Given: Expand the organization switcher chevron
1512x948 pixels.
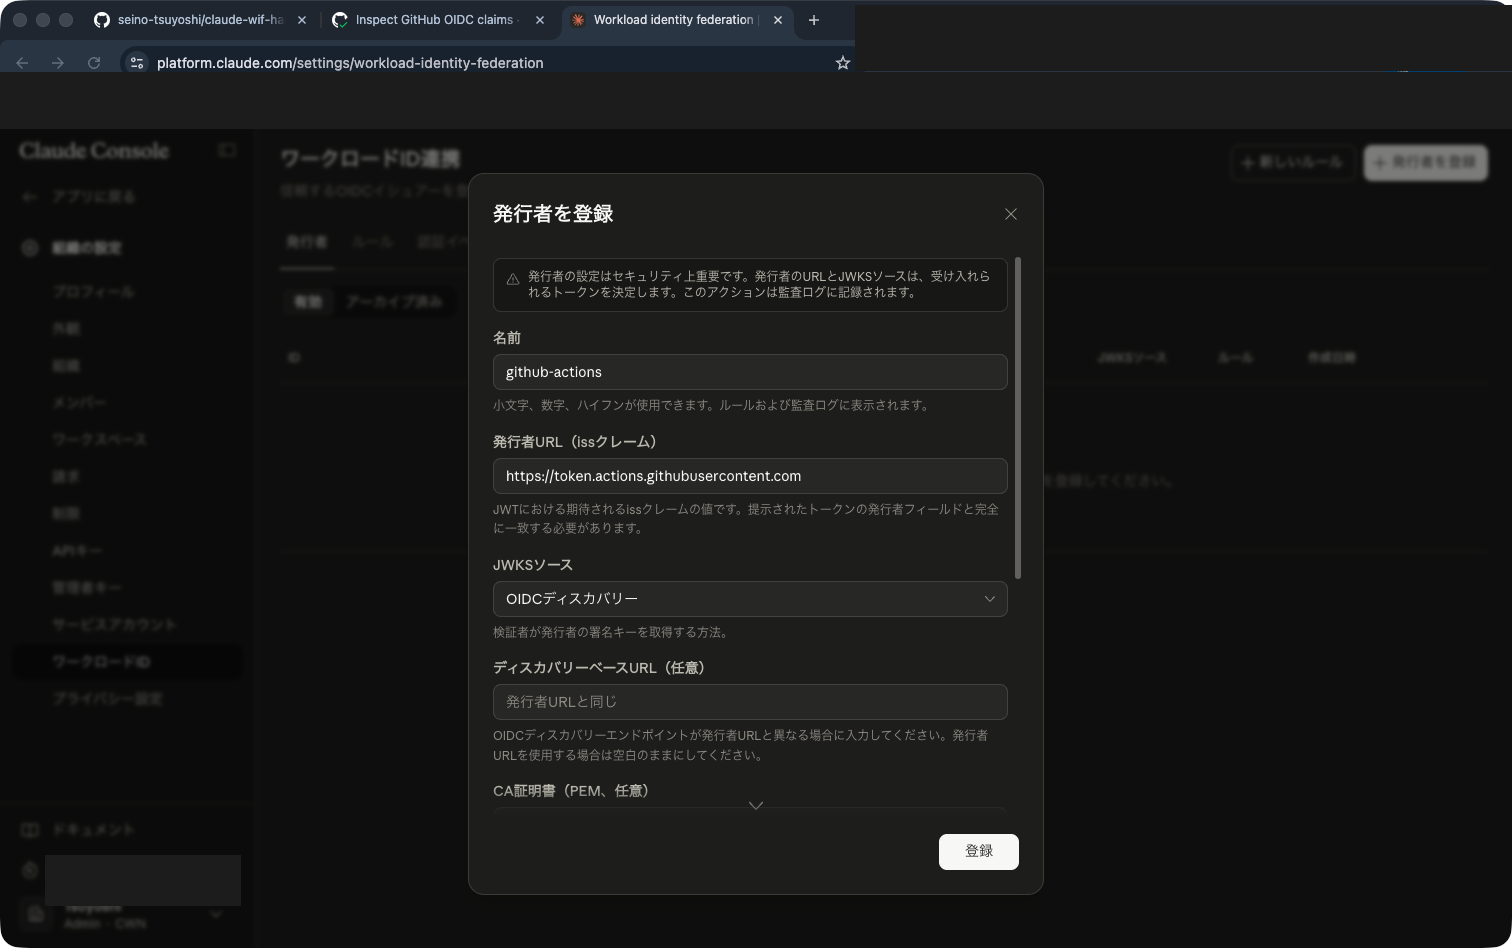Looking at the screenshot, I should click(x=217, y=915).
